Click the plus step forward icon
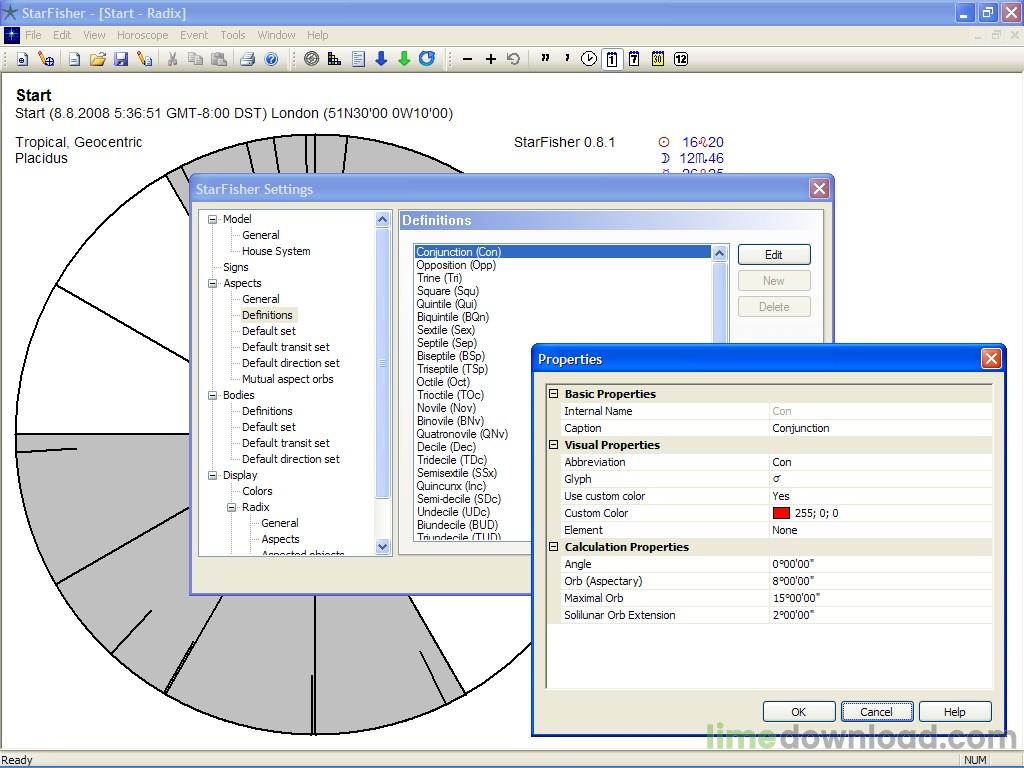This screenshot has width=1024, height=768. 490,59
